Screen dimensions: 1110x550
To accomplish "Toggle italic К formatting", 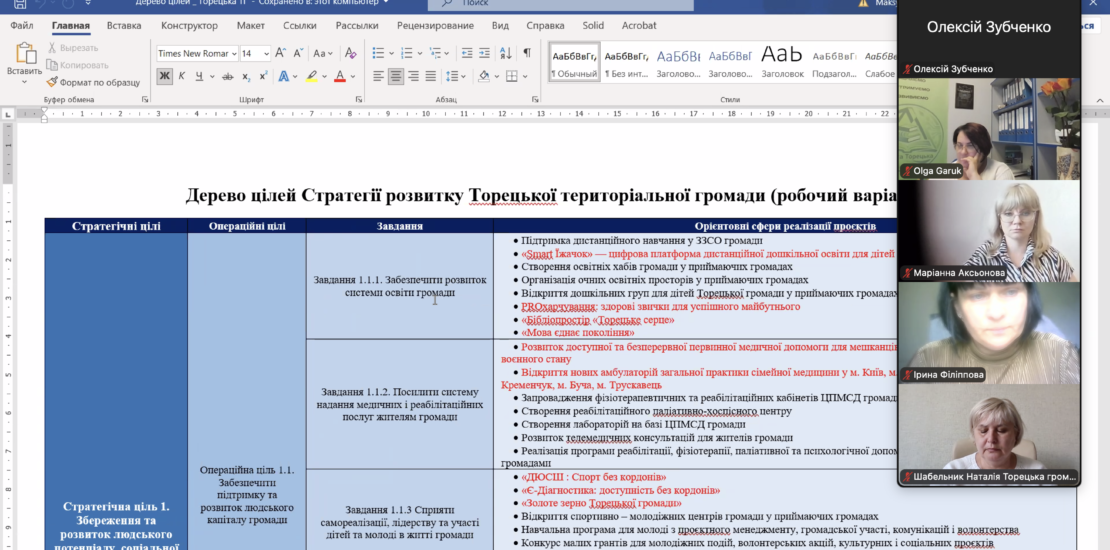I will (182, 76).
